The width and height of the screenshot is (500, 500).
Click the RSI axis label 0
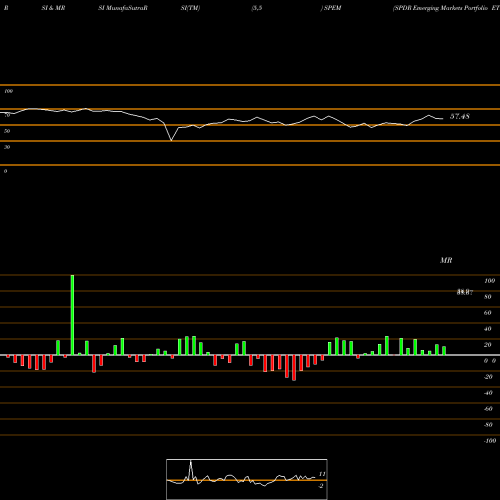point(5,171)
